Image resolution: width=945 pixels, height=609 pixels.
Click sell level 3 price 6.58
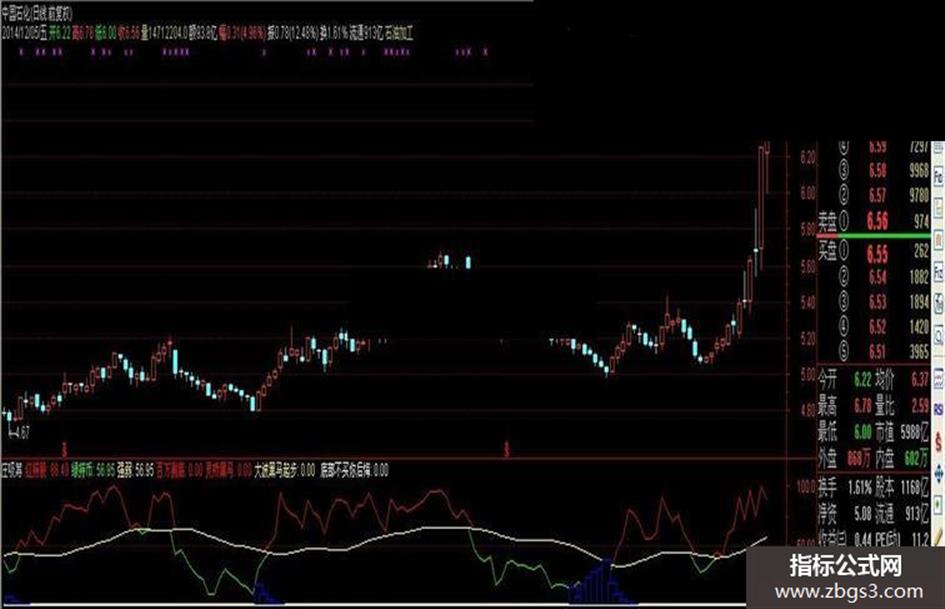(x=878, y=170)
